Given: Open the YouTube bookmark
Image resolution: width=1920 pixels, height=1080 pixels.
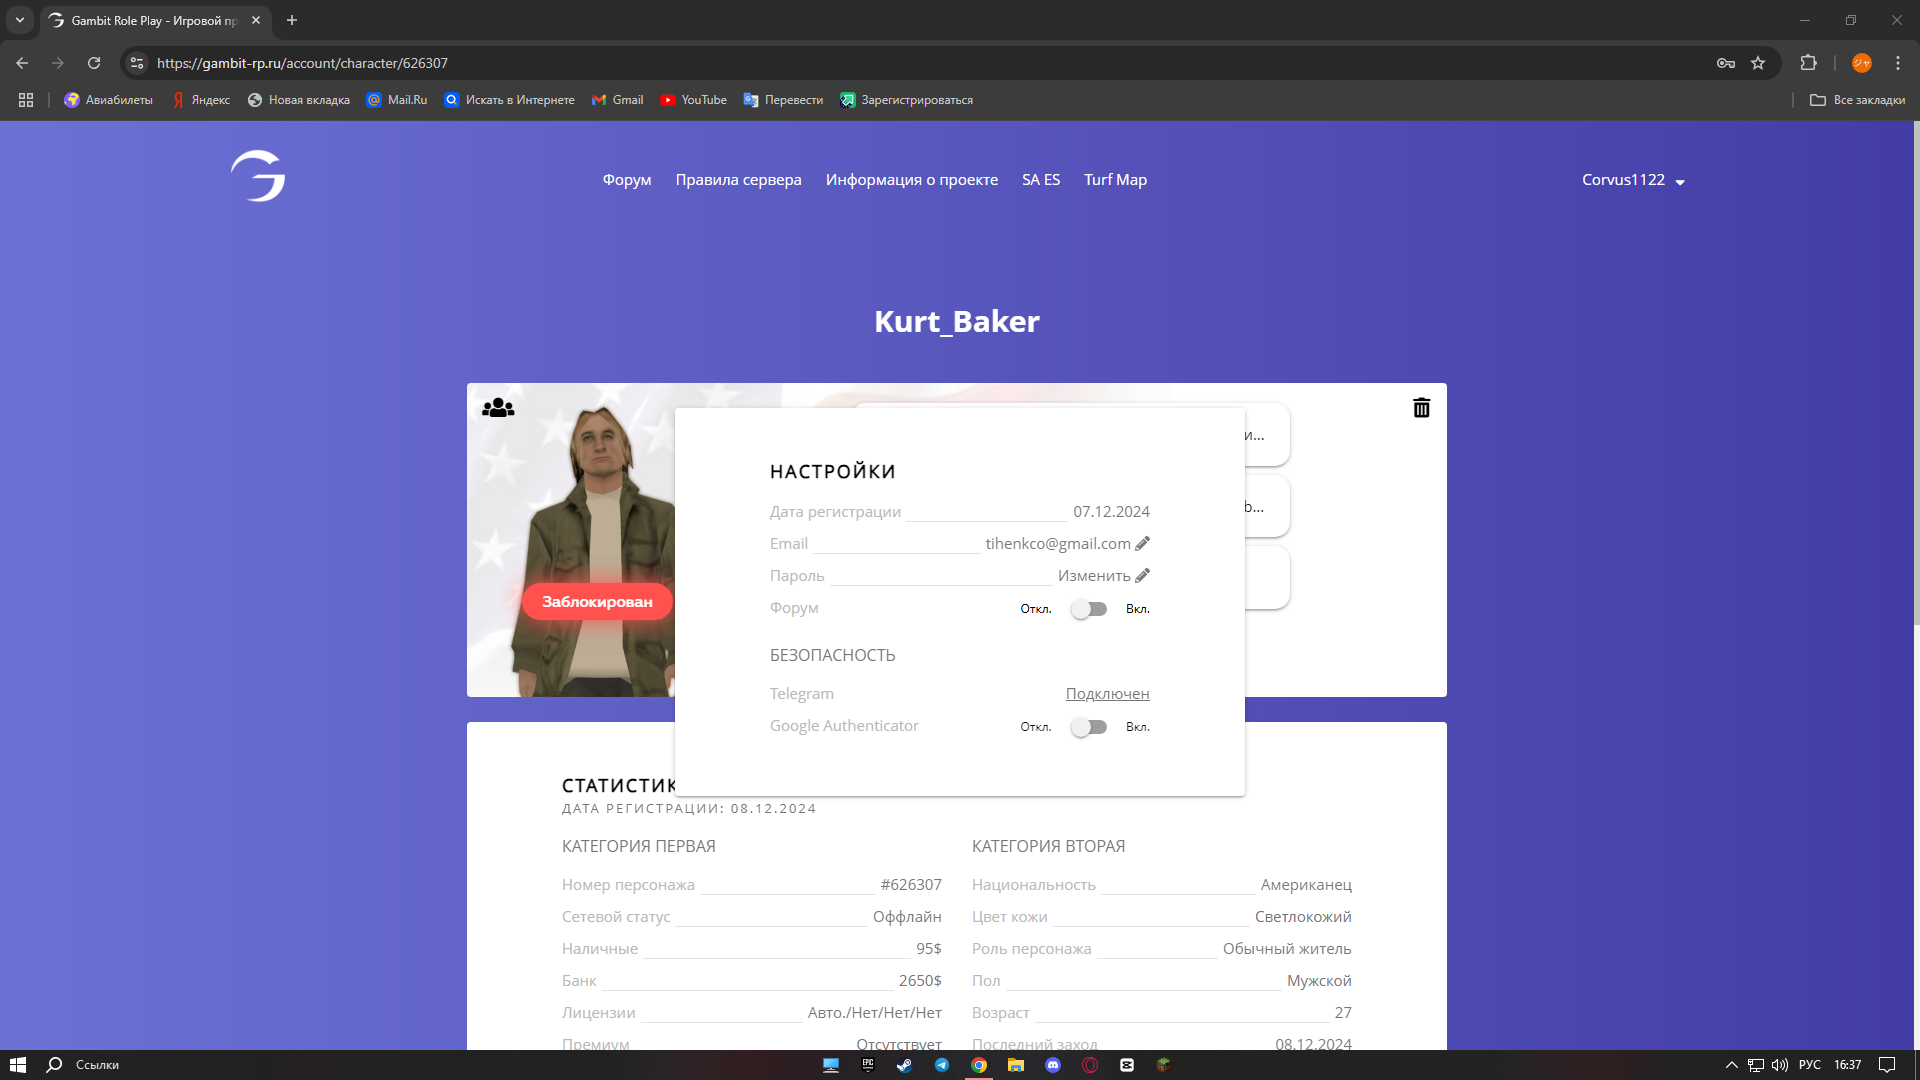Looking at the screenshot, I should (693, 100).
